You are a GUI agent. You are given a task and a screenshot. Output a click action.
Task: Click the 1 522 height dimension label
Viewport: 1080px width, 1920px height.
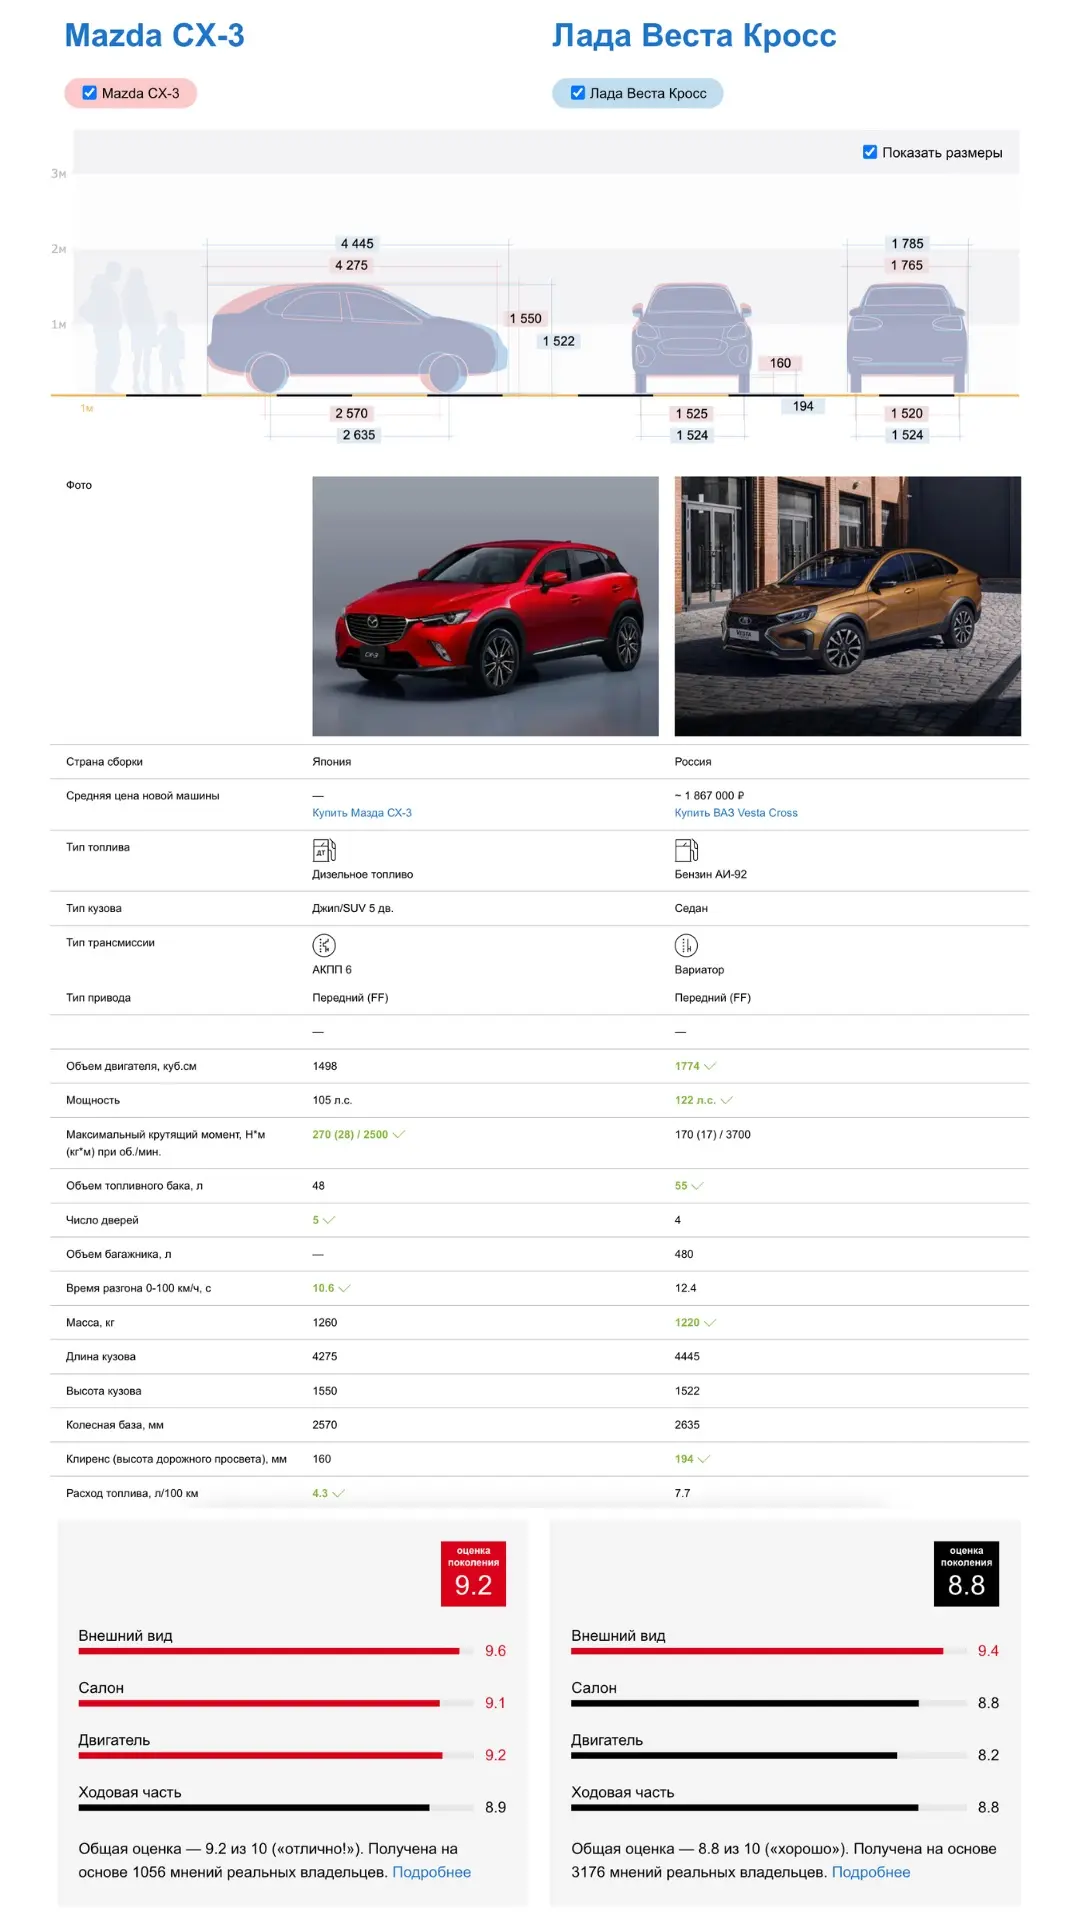[558, 341]
